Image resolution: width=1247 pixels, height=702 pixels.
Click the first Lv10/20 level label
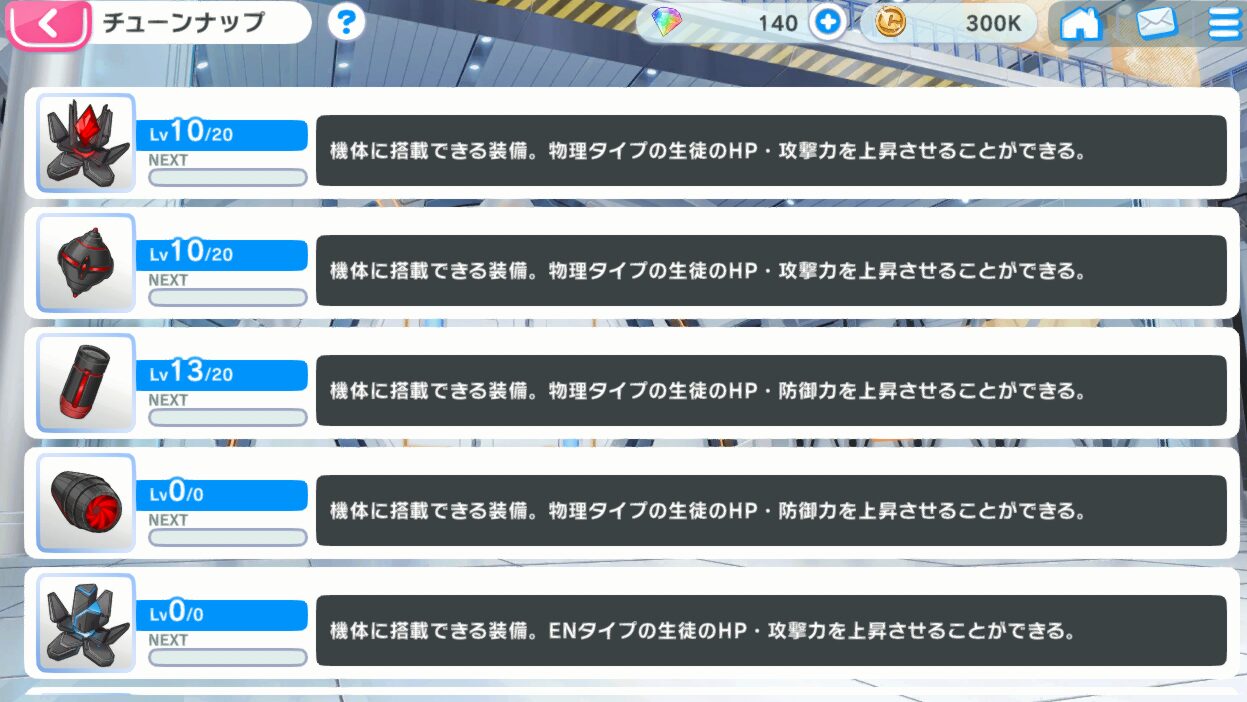click(221, 134)
